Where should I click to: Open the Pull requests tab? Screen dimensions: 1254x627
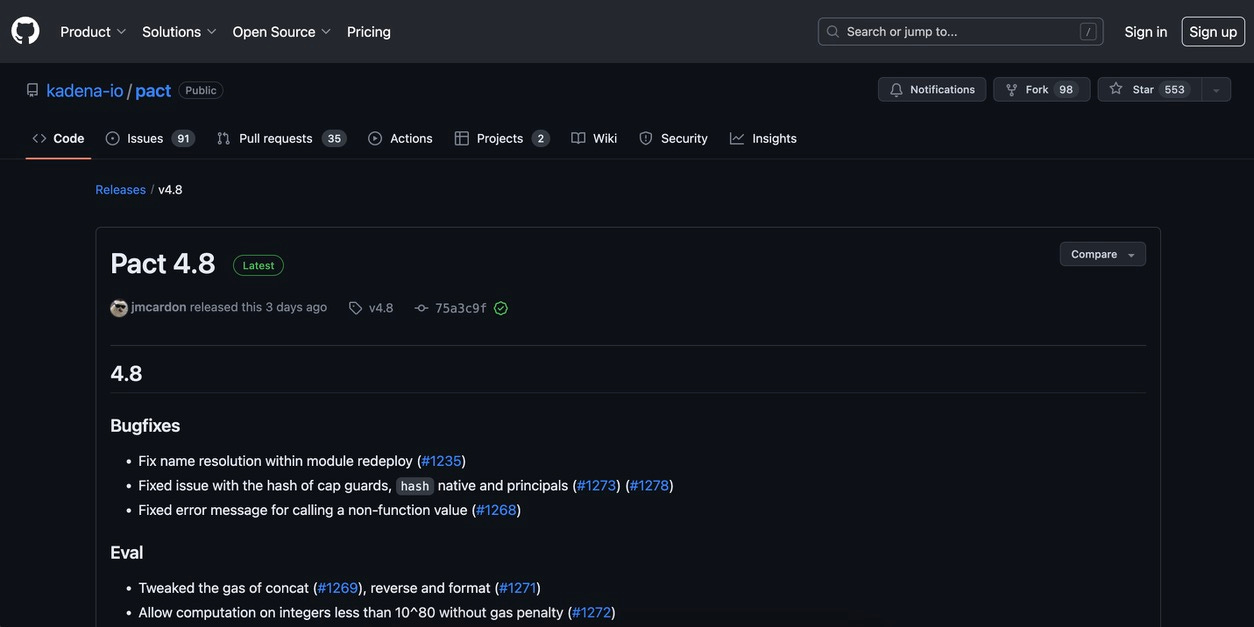click(282, 139)
